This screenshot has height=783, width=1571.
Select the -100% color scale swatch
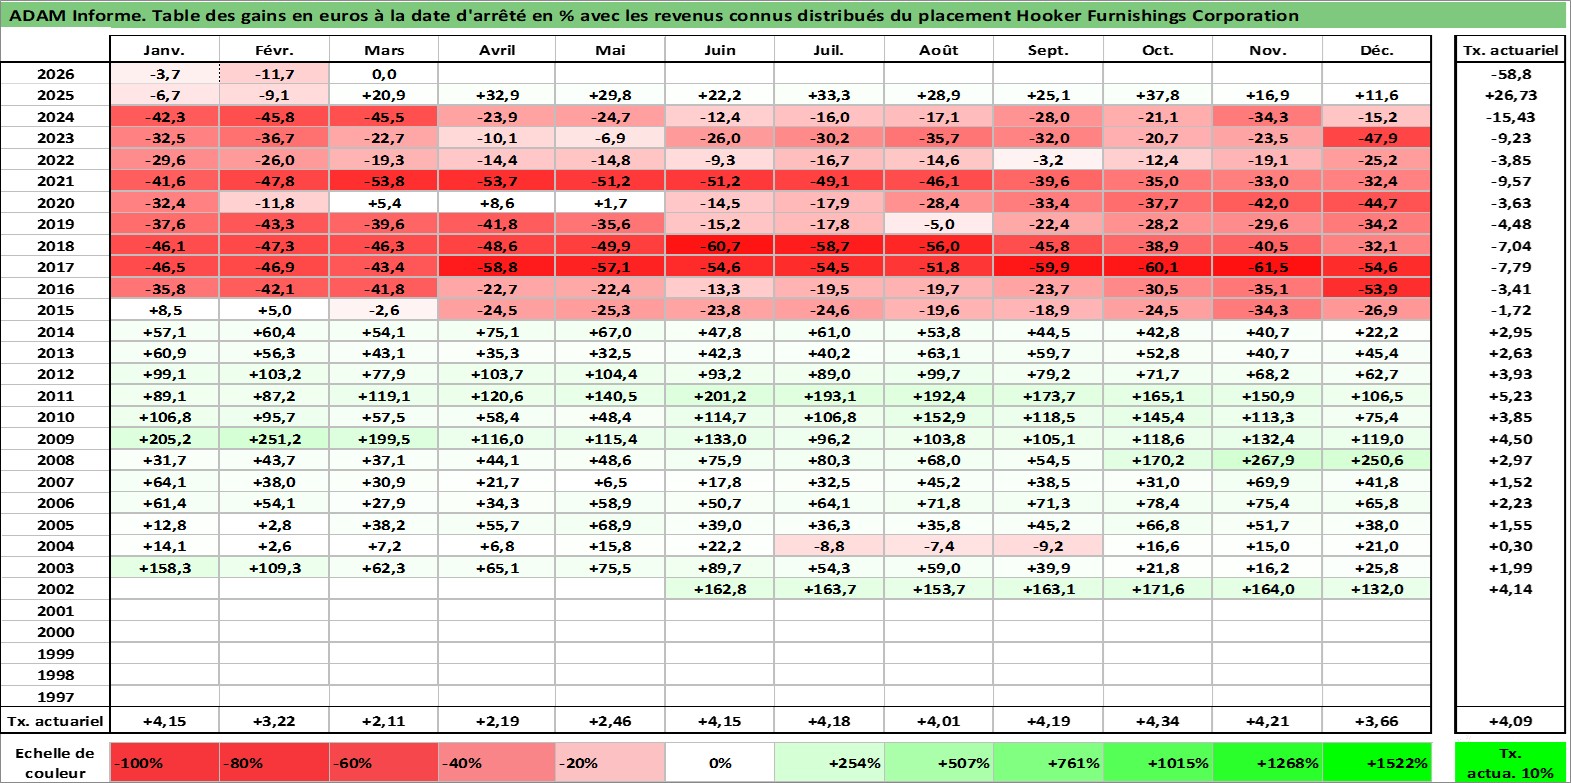[165, 762]
